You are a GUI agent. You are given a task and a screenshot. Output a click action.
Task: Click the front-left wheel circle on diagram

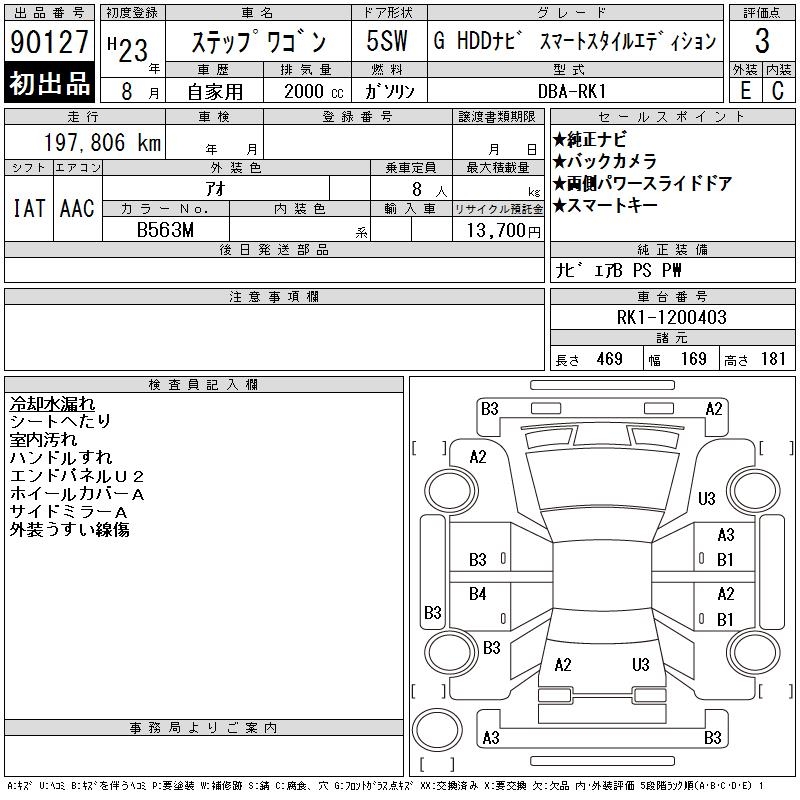point(451,491)
